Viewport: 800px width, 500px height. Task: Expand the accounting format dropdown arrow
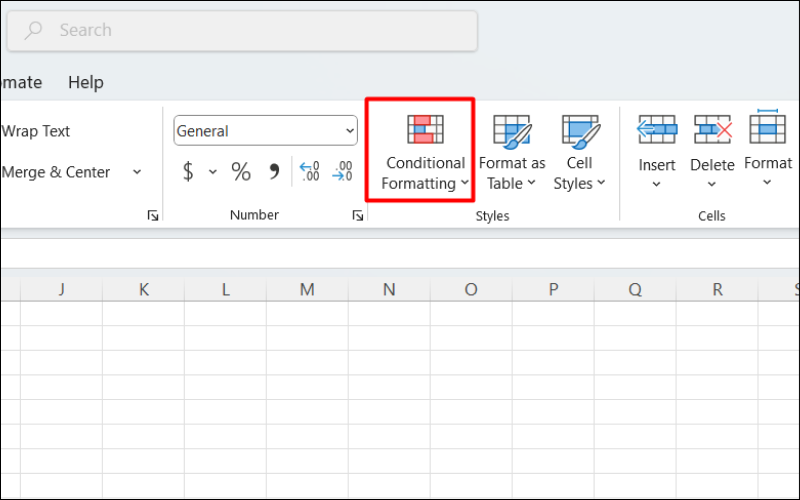pyautogui.click(x=213, y=172)
